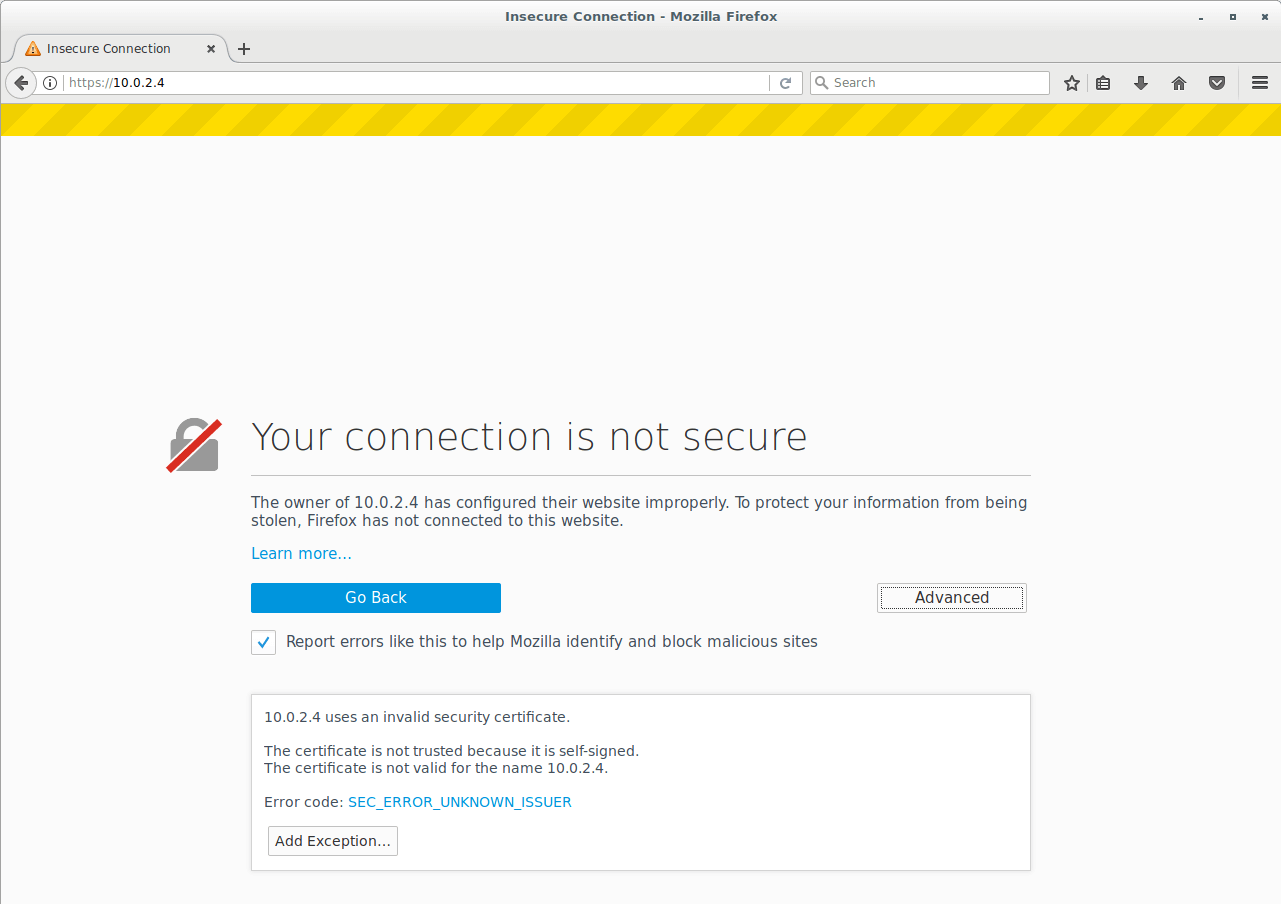Open a new tab with plus button
The height and width of the screenshot is (904, 1281).
coord(244,49)
